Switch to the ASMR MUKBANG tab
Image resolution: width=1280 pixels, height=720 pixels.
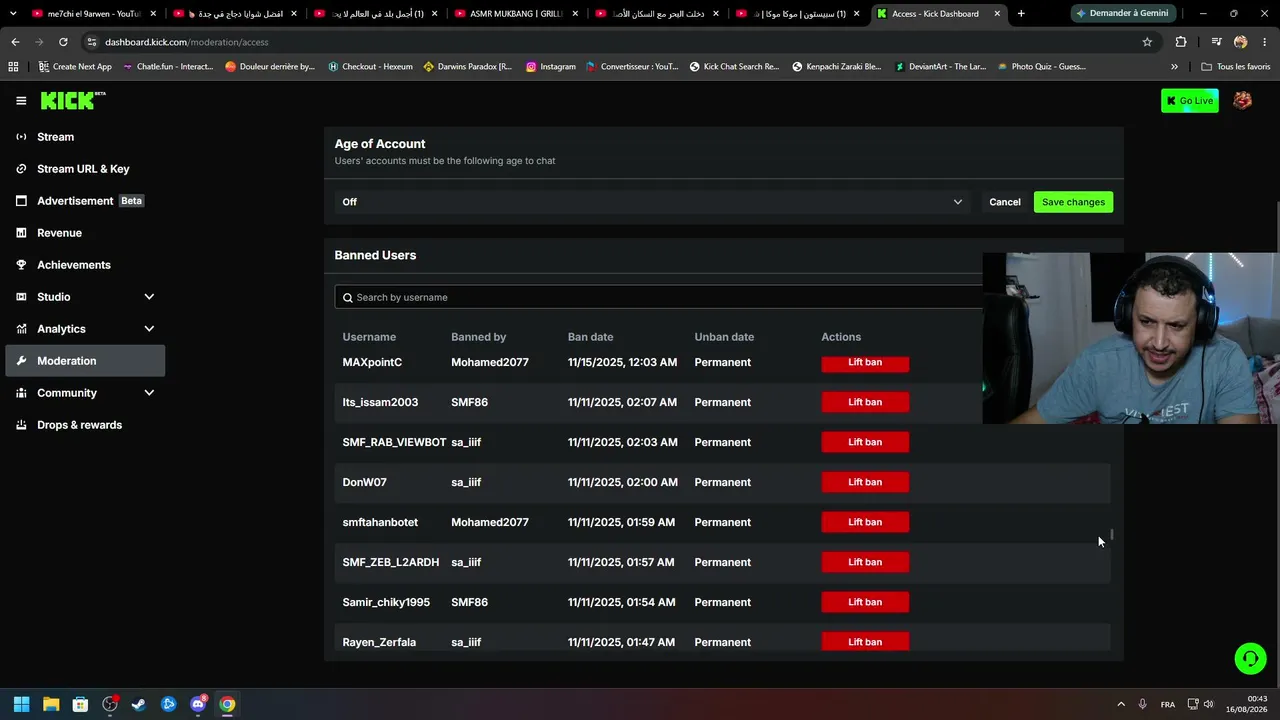tap(515, 14)
